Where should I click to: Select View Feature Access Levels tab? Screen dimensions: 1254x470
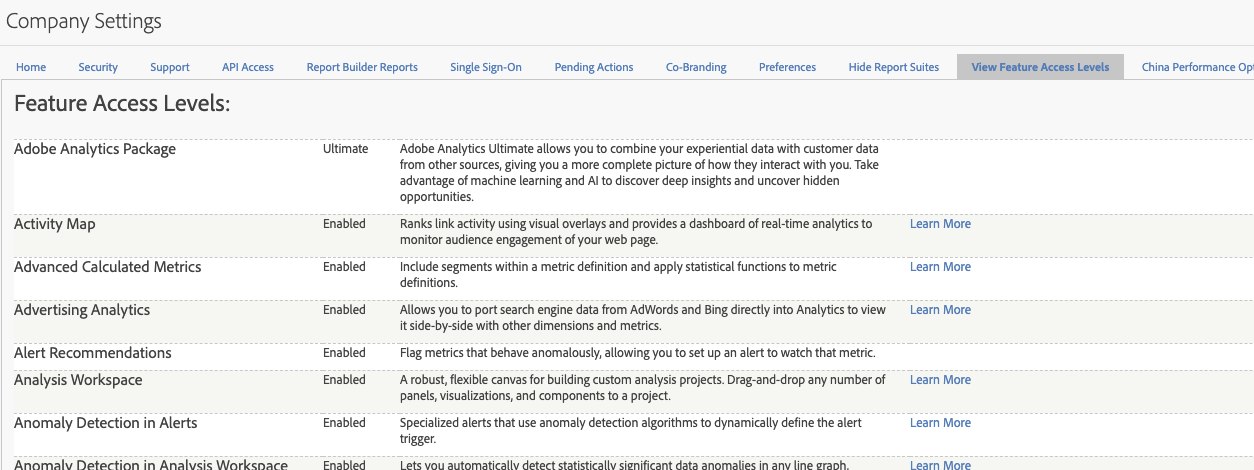[x=1040, y=67]
